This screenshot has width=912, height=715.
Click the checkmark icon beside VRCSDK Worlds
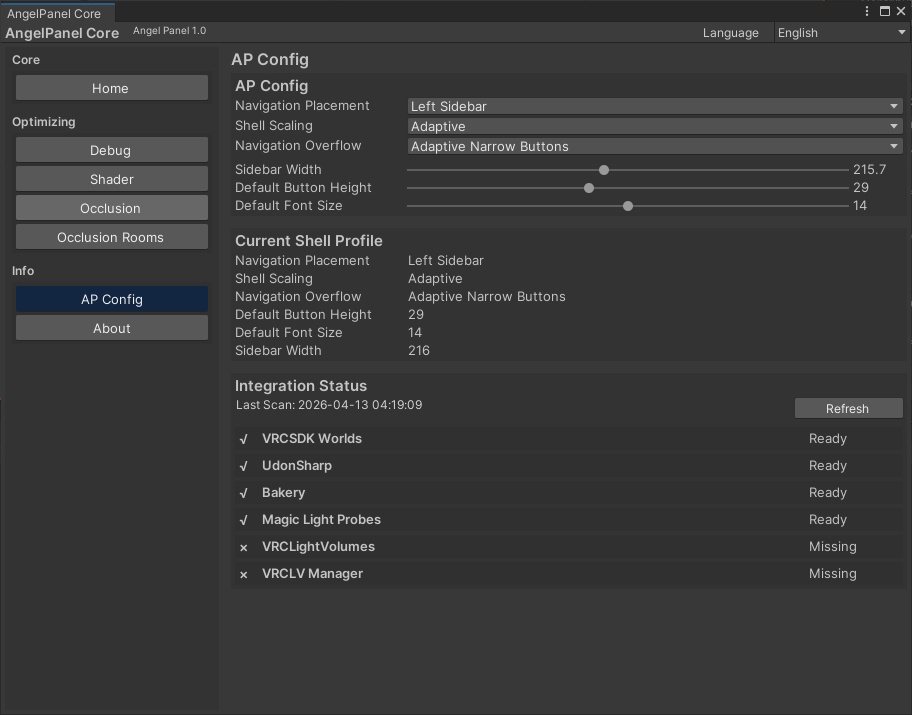point(243,438)
